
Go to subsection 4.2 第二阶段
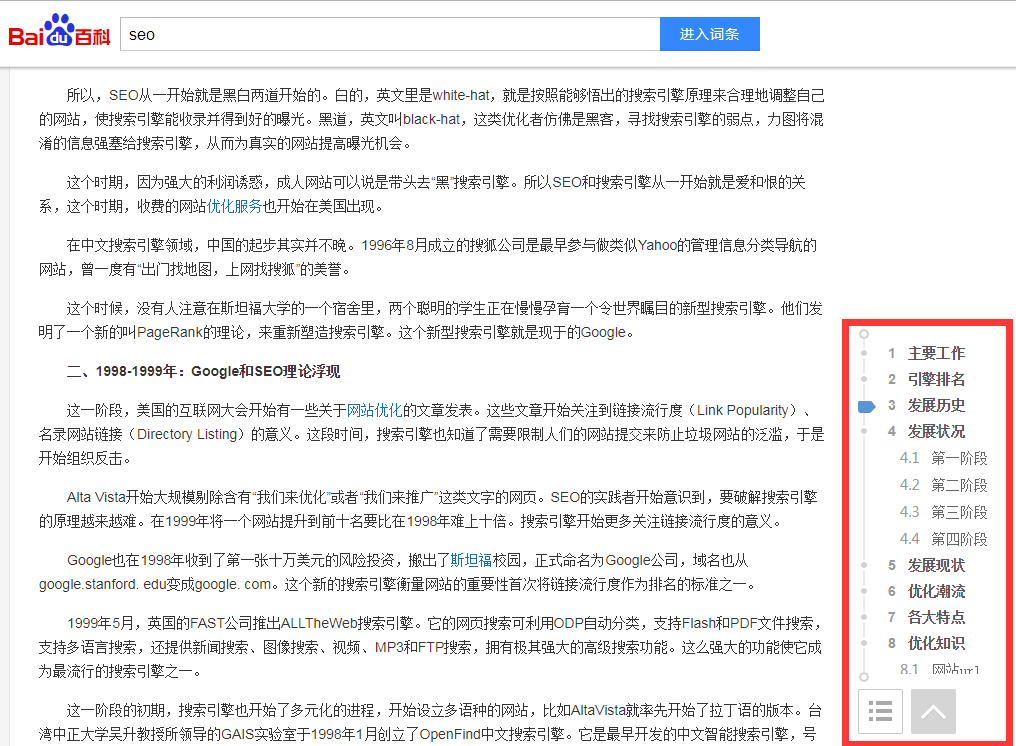tap(943, 485)
